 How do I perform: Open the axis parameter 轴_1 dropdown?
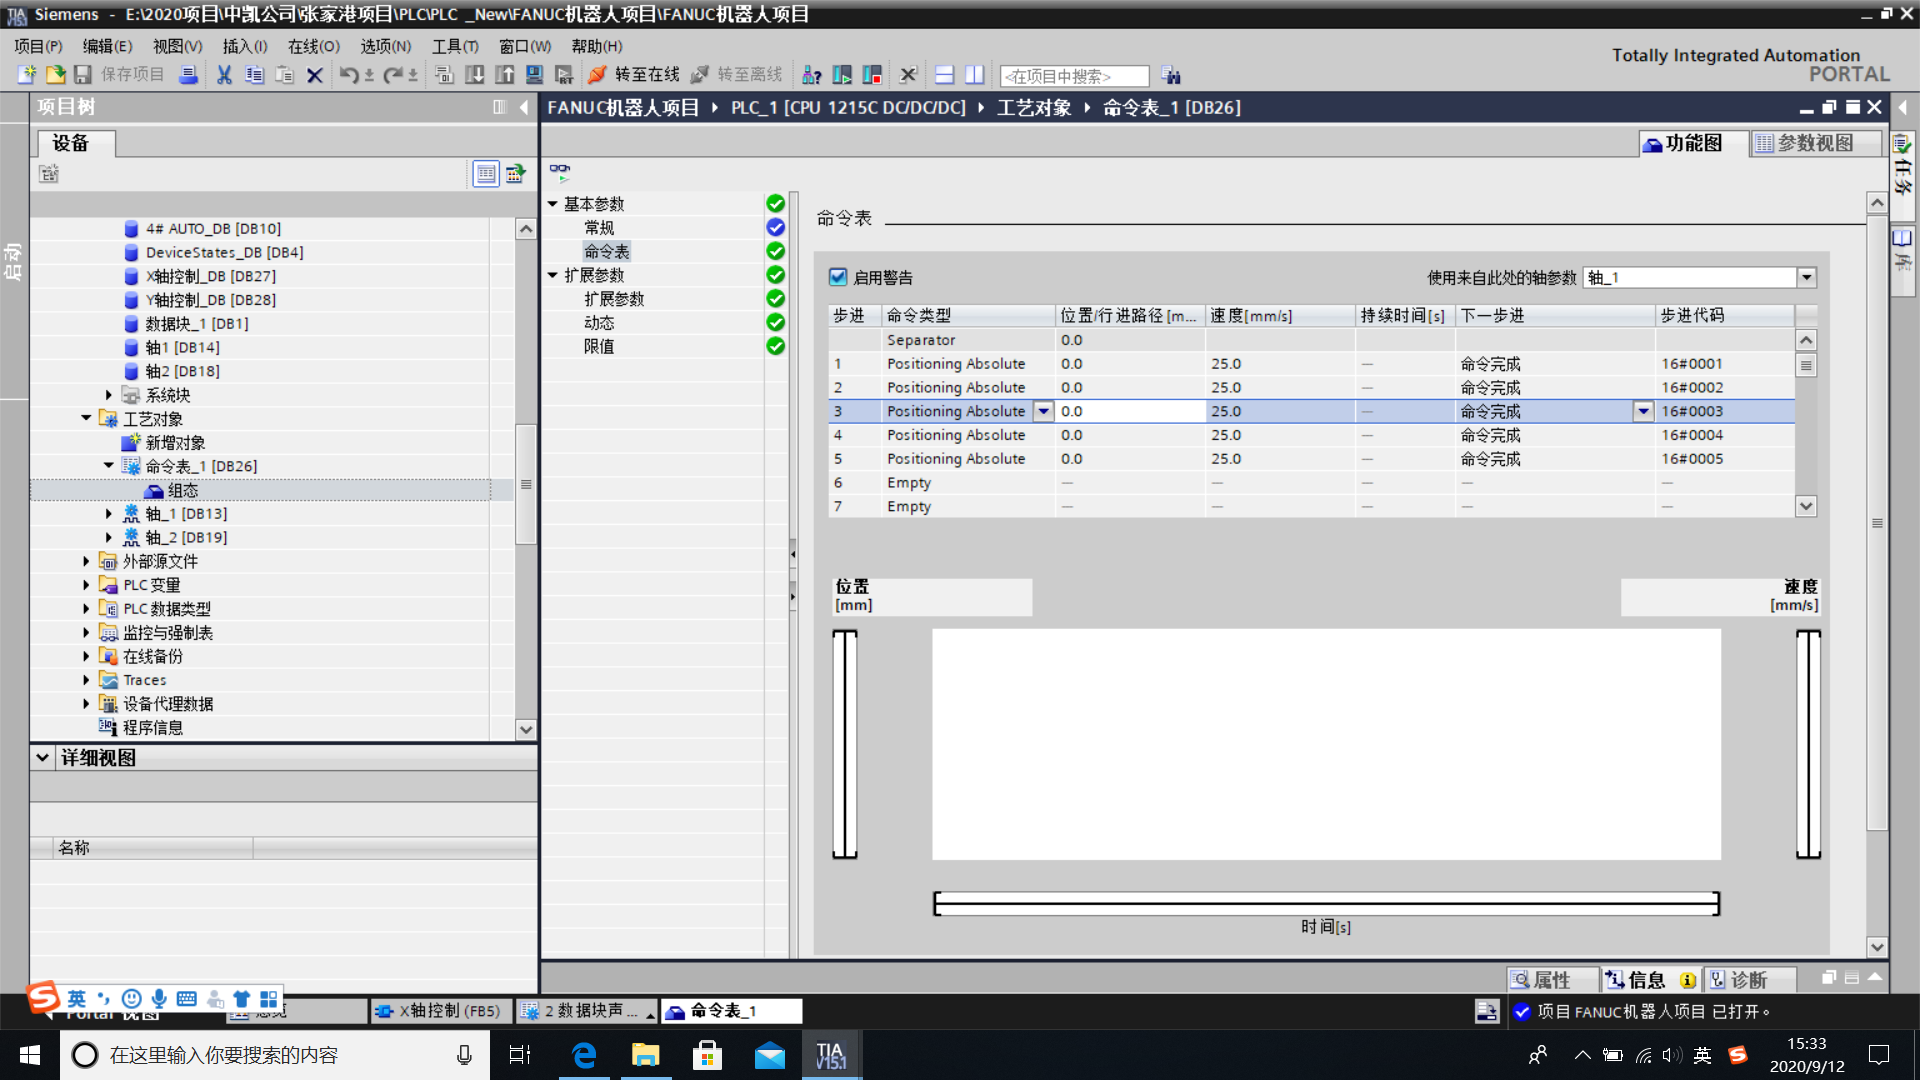(x=1806, y=277)
